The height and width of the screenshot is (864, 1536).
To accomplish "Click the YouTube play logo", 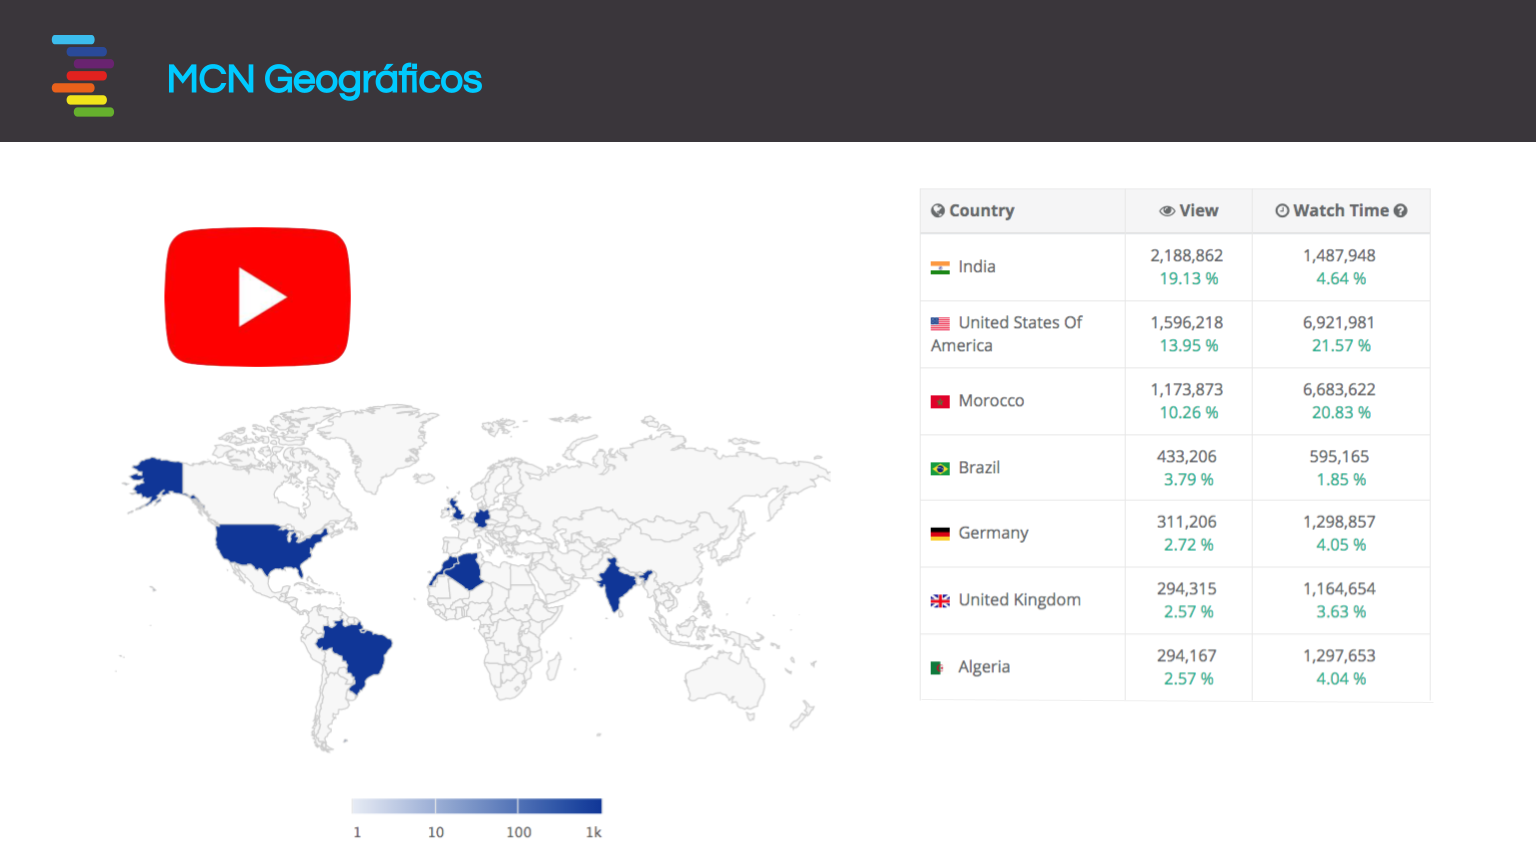I will [x=258, y=297].
